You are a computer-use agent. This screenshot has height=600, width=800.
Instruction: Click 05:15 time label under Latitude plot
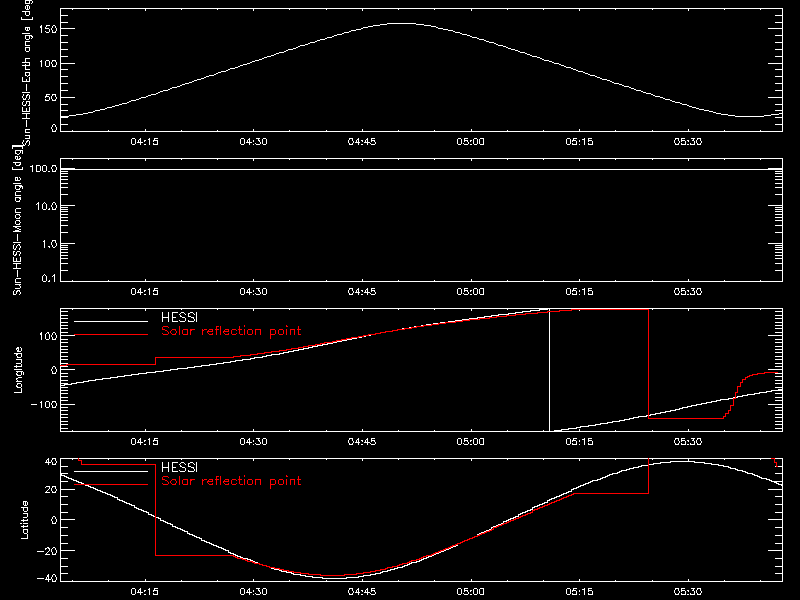pos(579,592)
